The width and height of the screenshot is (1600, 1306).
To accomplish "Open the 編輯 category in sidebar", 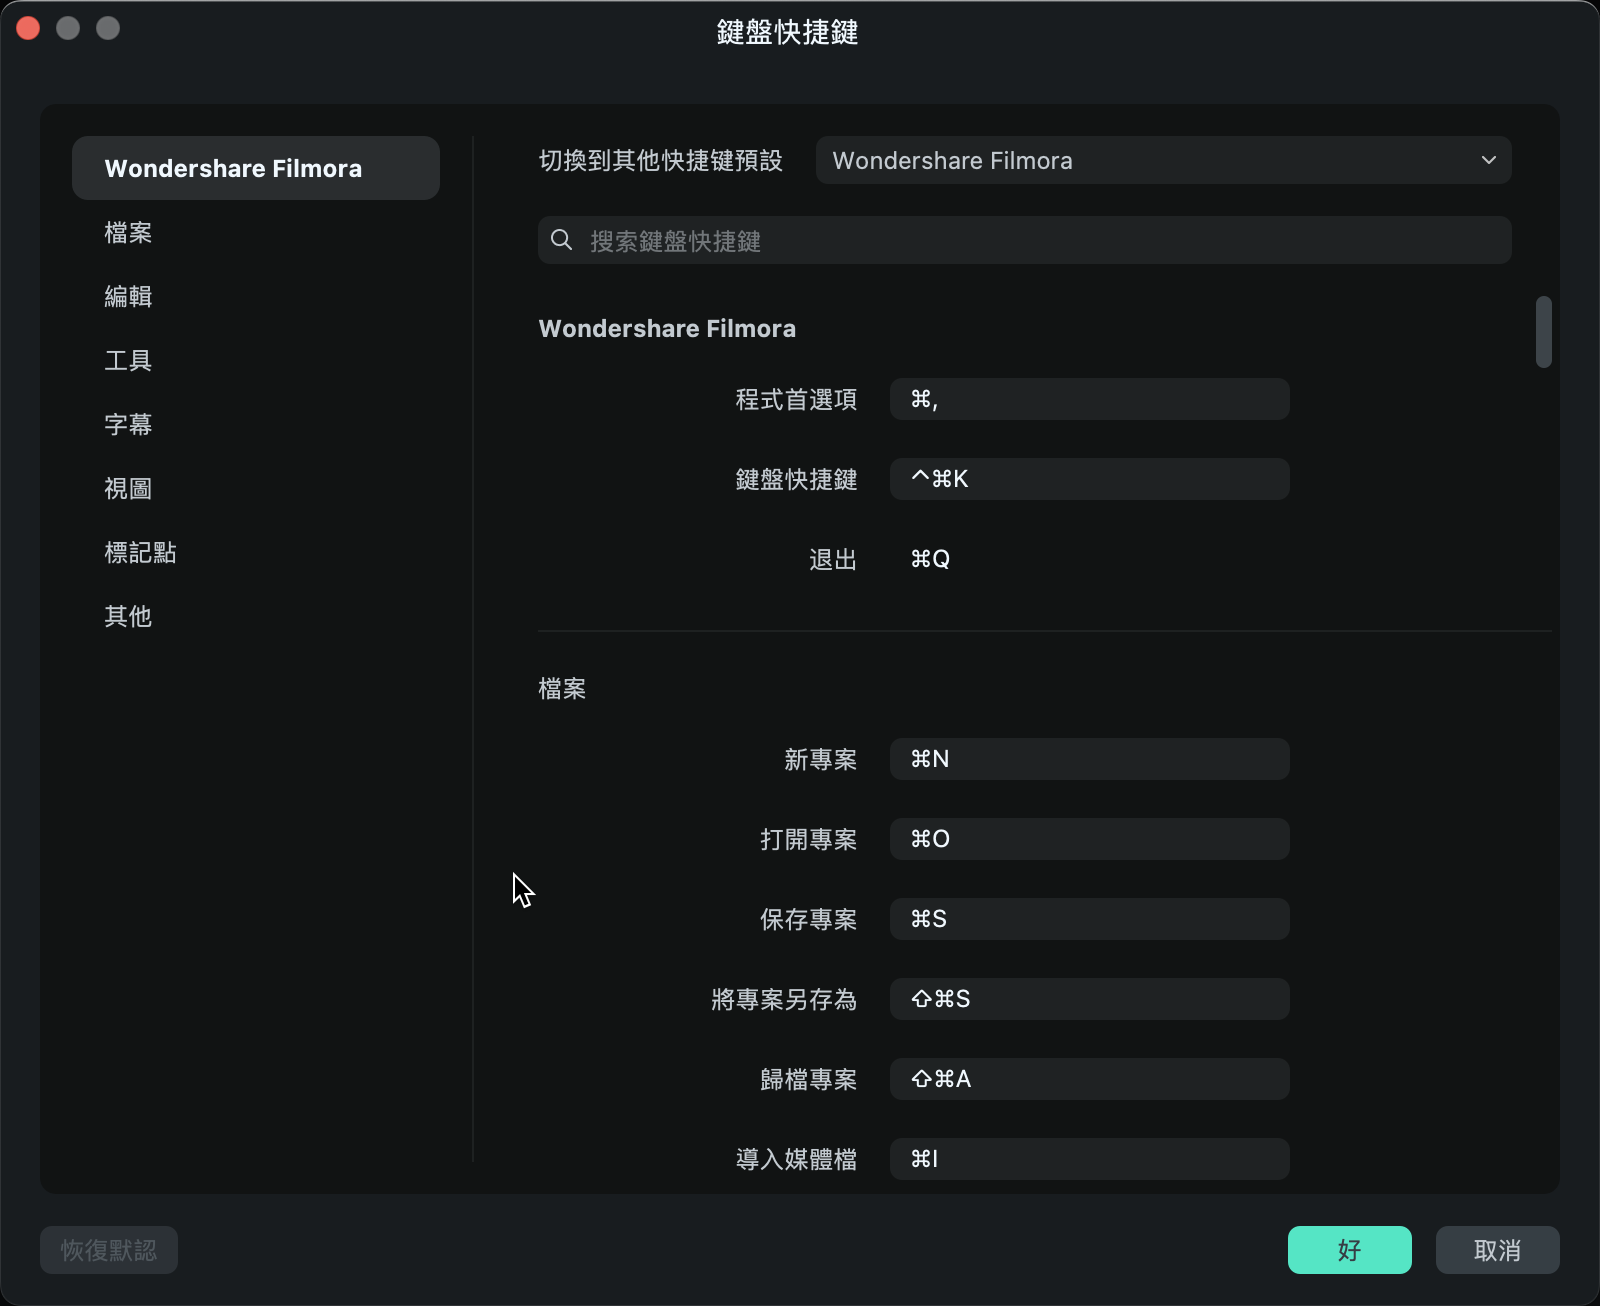I will (x=128, y=296).
